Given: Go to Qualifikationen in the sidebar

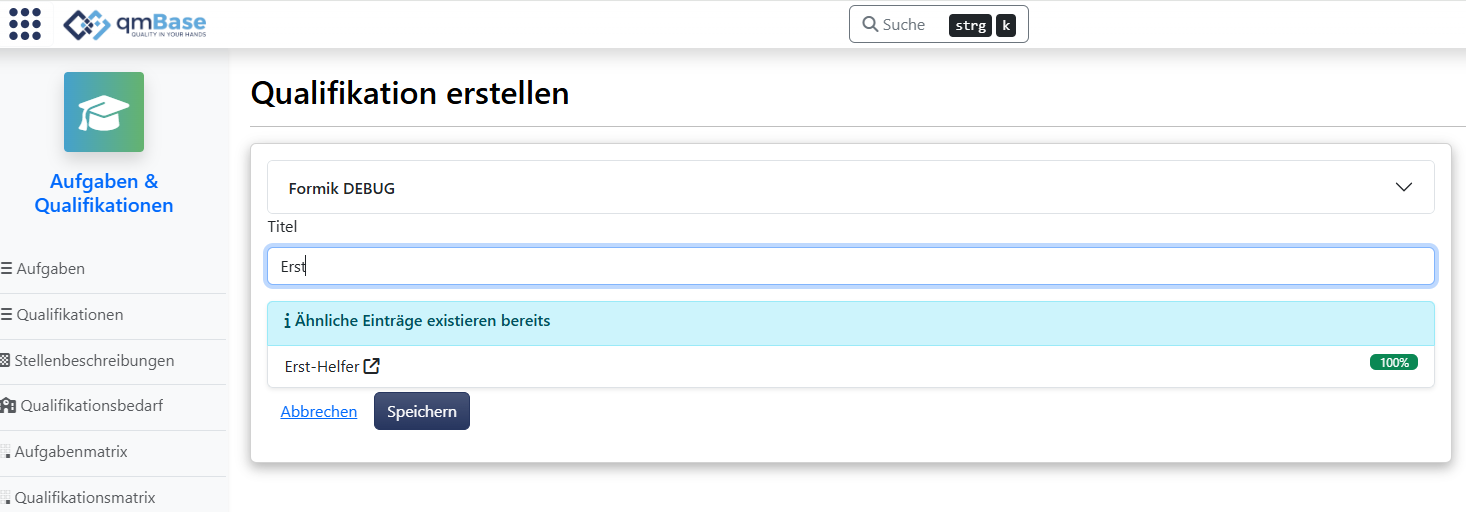Looking at the screenshot, I should point(70,315).
